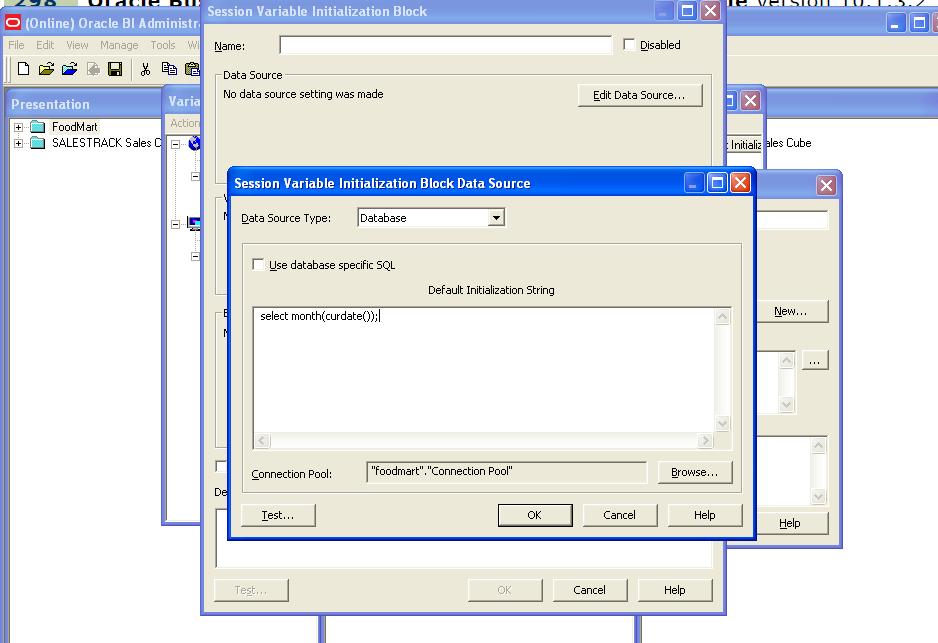Maximize the Data Source dialog
Viewport: 938px width, 643px height.
[x=717, y=182]
